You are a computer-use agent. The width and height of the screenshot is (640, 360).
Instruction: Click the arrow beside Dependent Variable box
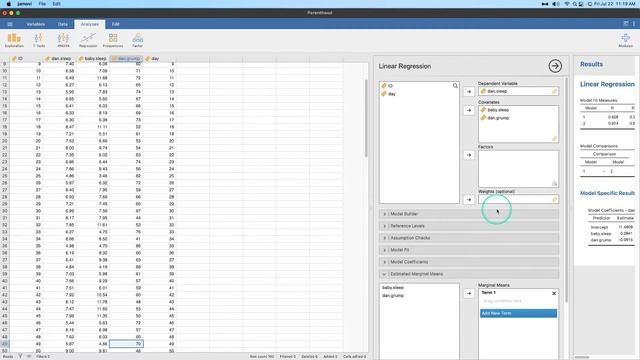click(x=469, y=91)
